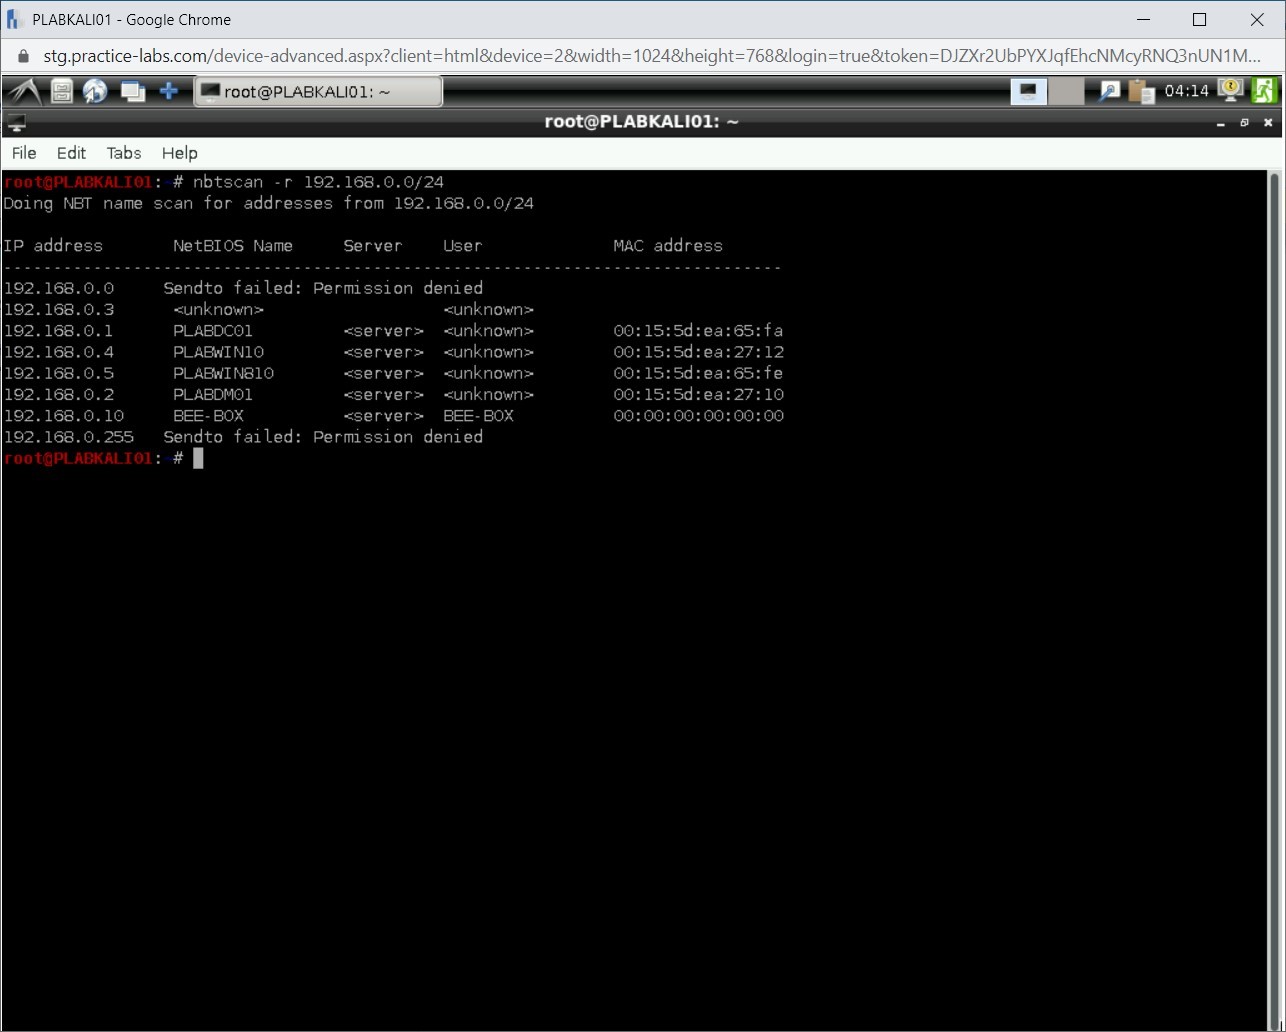
Task: Click the panel clock showing 04:14
Action: [1187, 92]
